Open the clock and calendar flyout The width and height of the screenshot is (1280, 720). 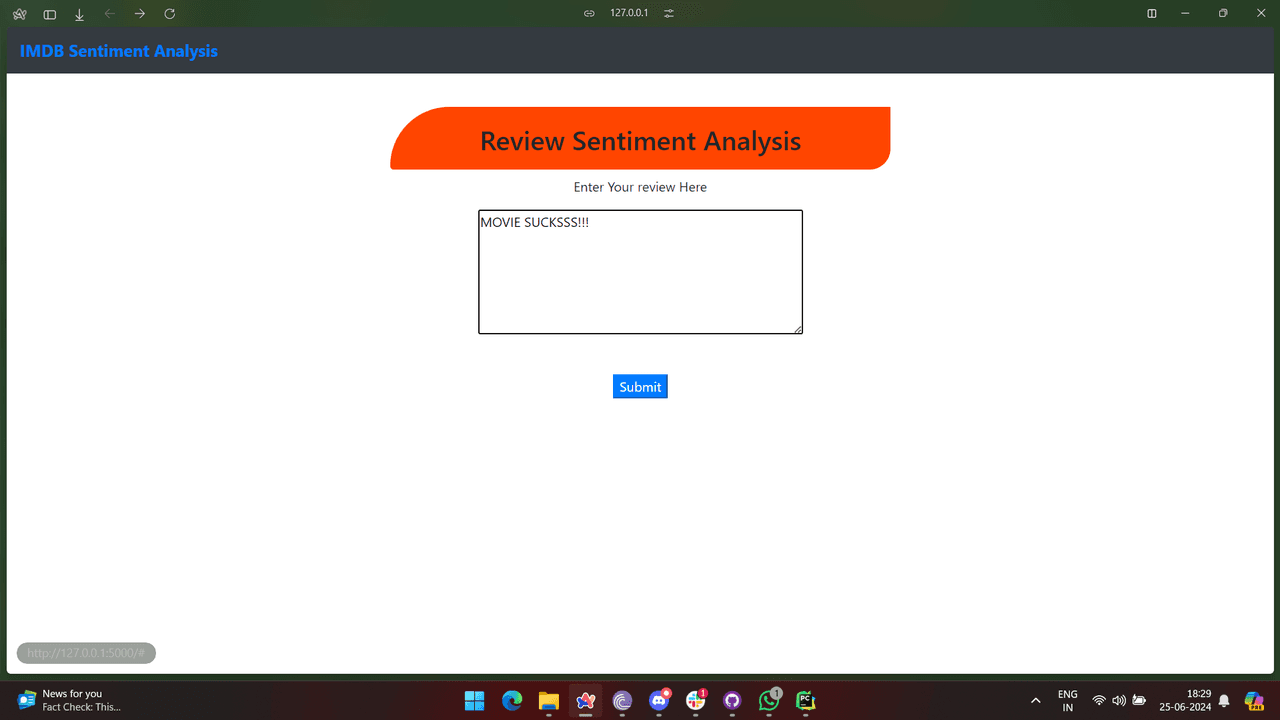pyautogui.click(x=1185, y=700)
